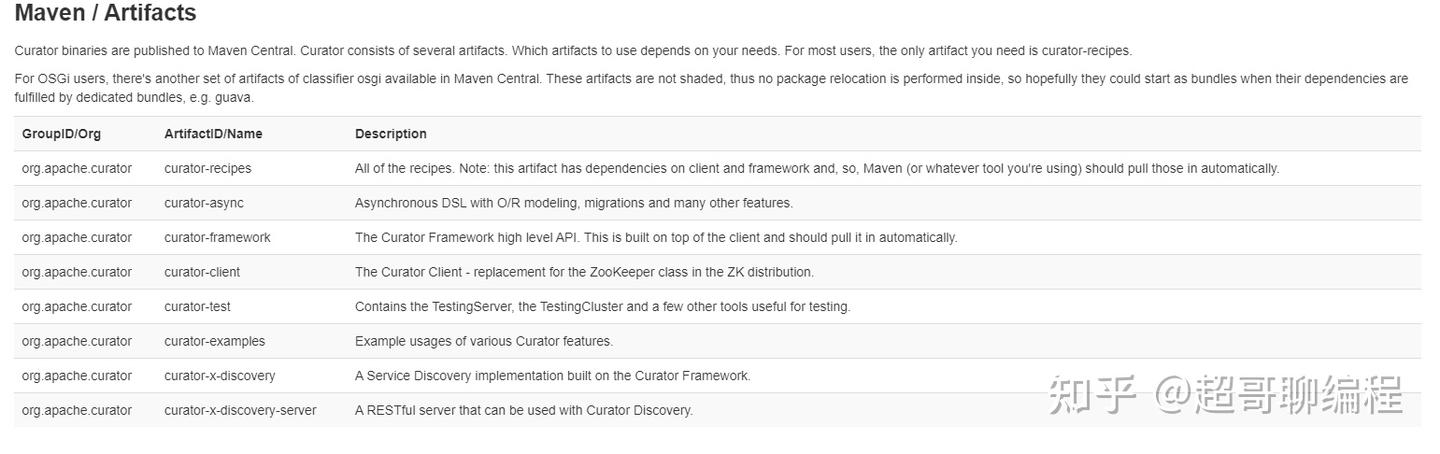The width and height of the screenshot is (1440, 454).
Task: Click the Asynchronous DSL description text
Action: pyautogui.click(x=573, y=203)
